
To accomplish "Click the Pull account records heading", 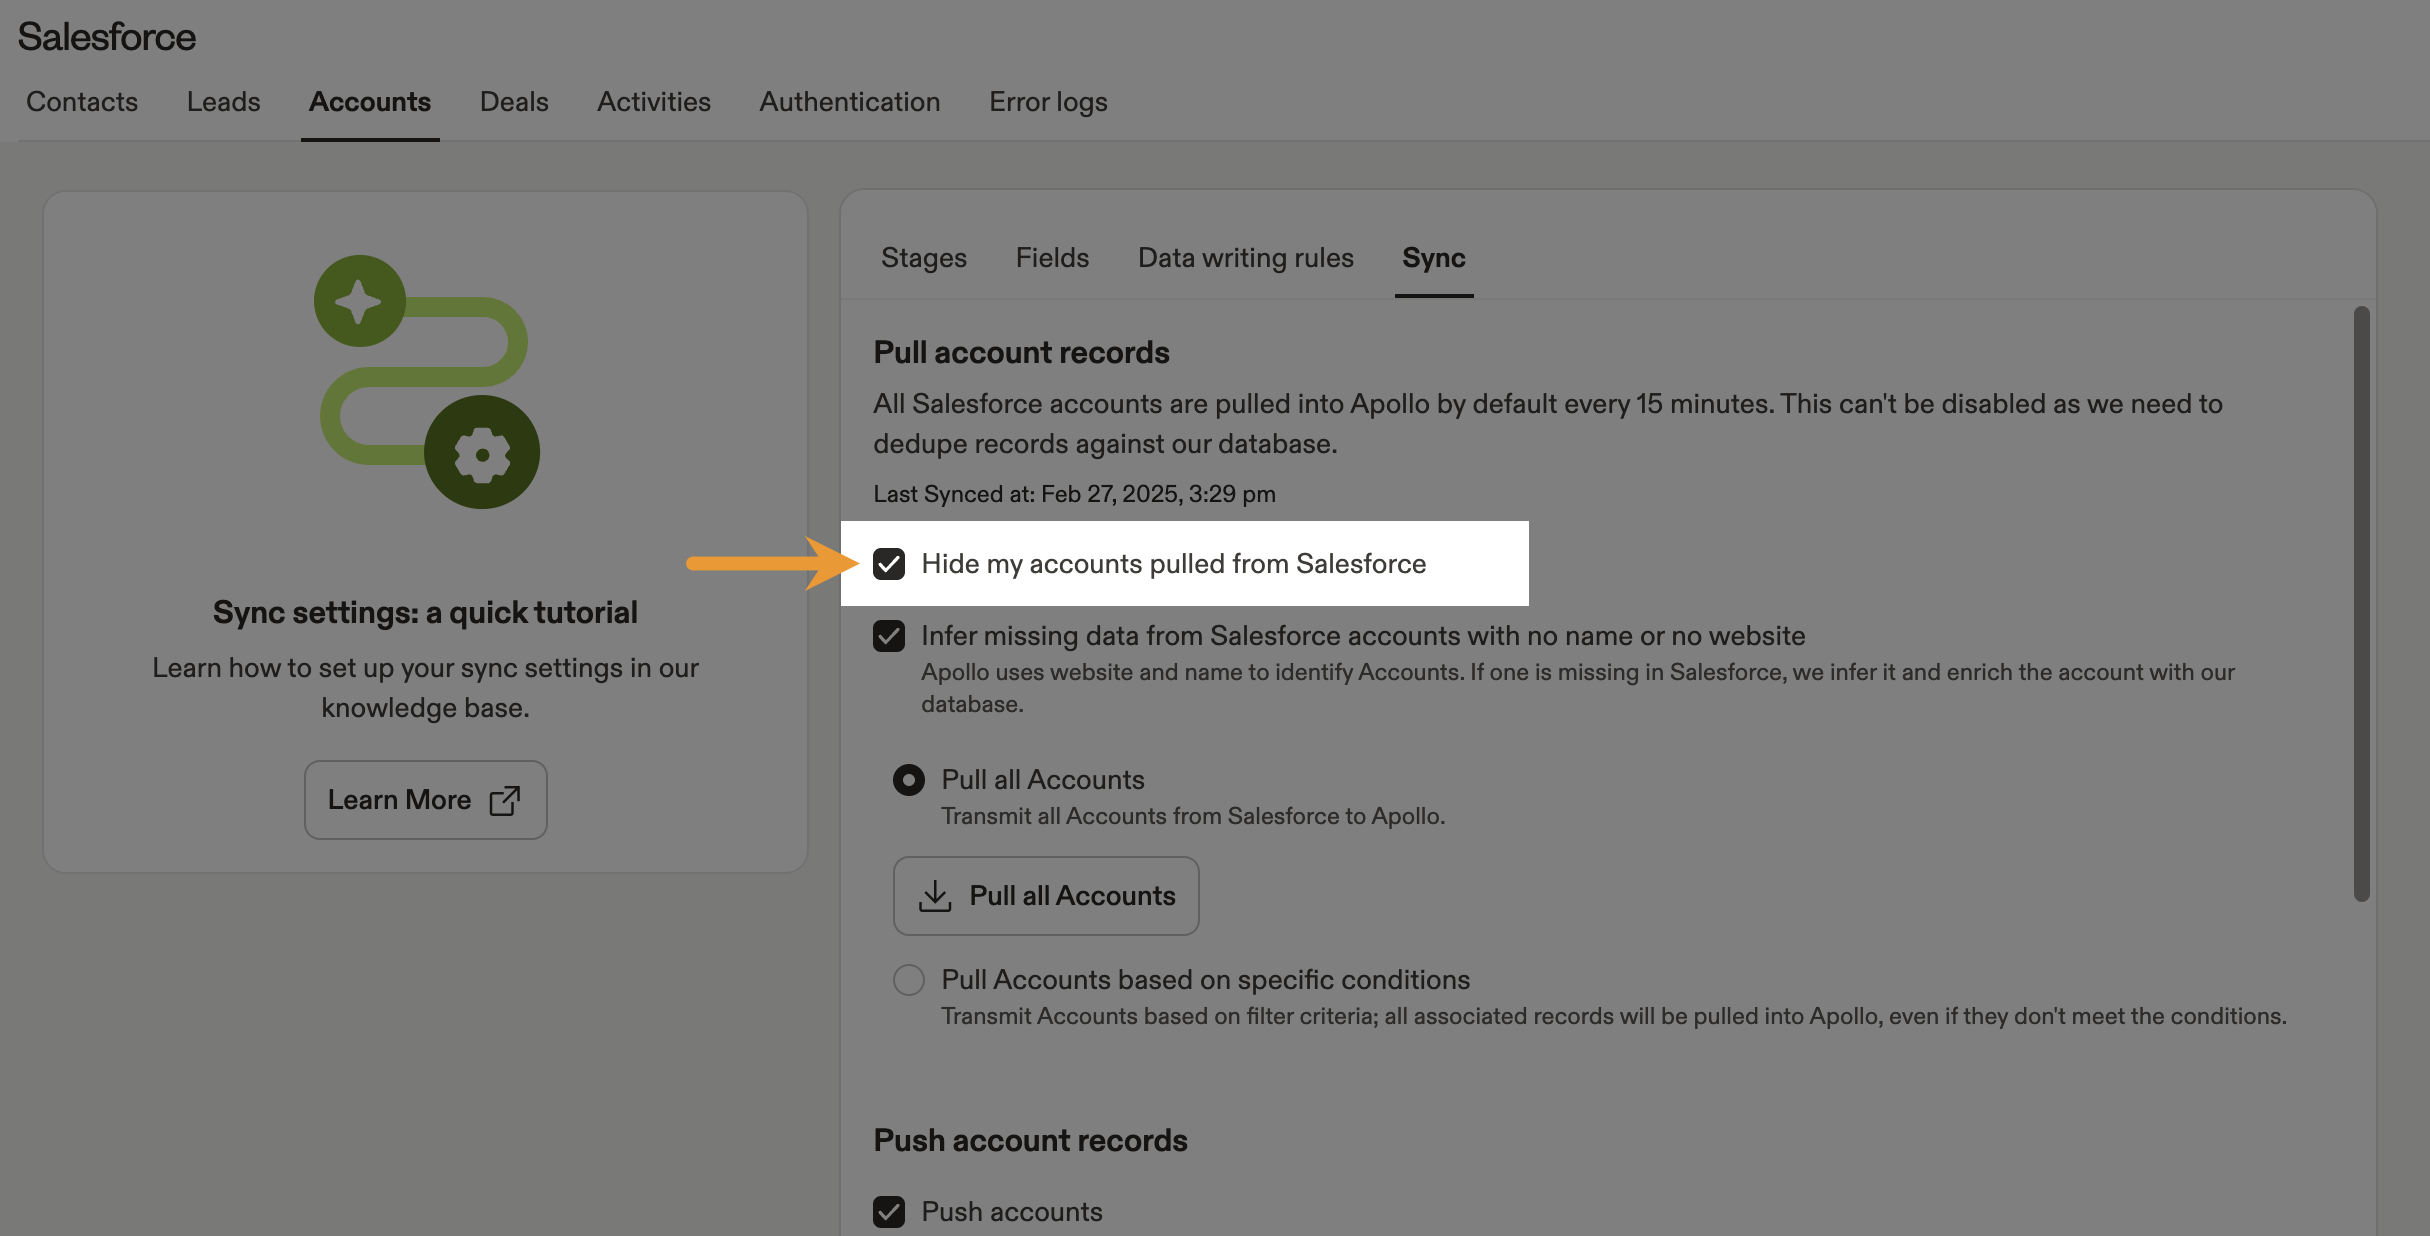I will click(x=1021, y=352).
